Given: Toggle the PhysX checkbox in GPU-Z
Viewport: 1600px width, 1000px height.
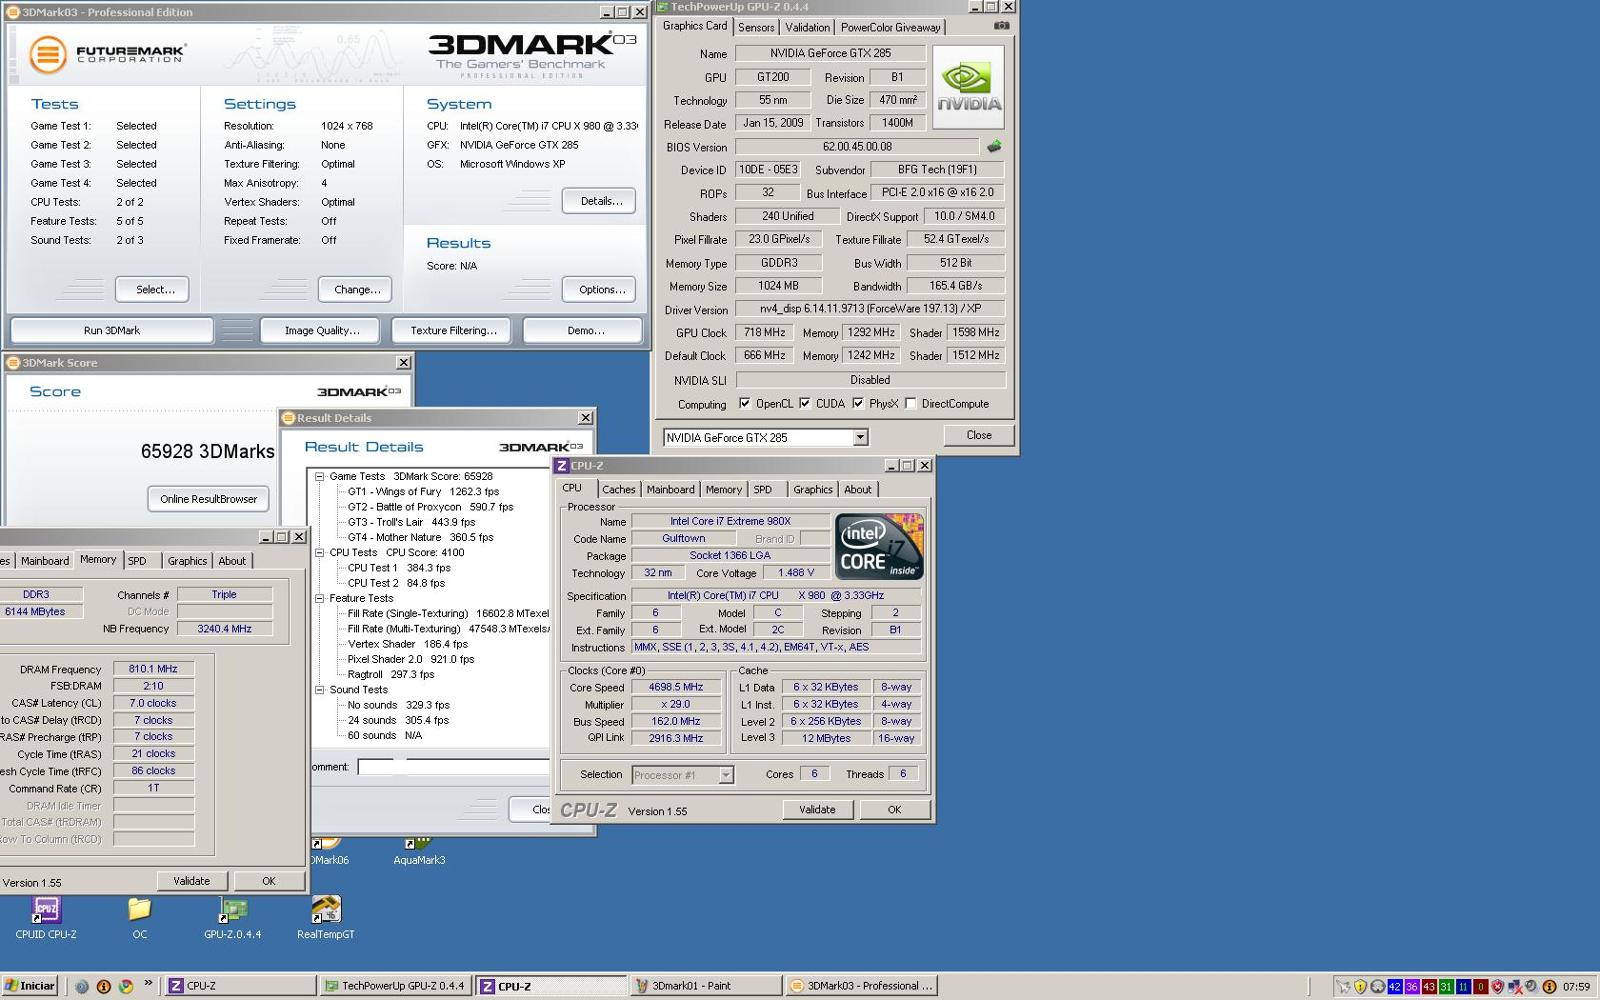Looking at the screenshot, I should click(857, 403).
